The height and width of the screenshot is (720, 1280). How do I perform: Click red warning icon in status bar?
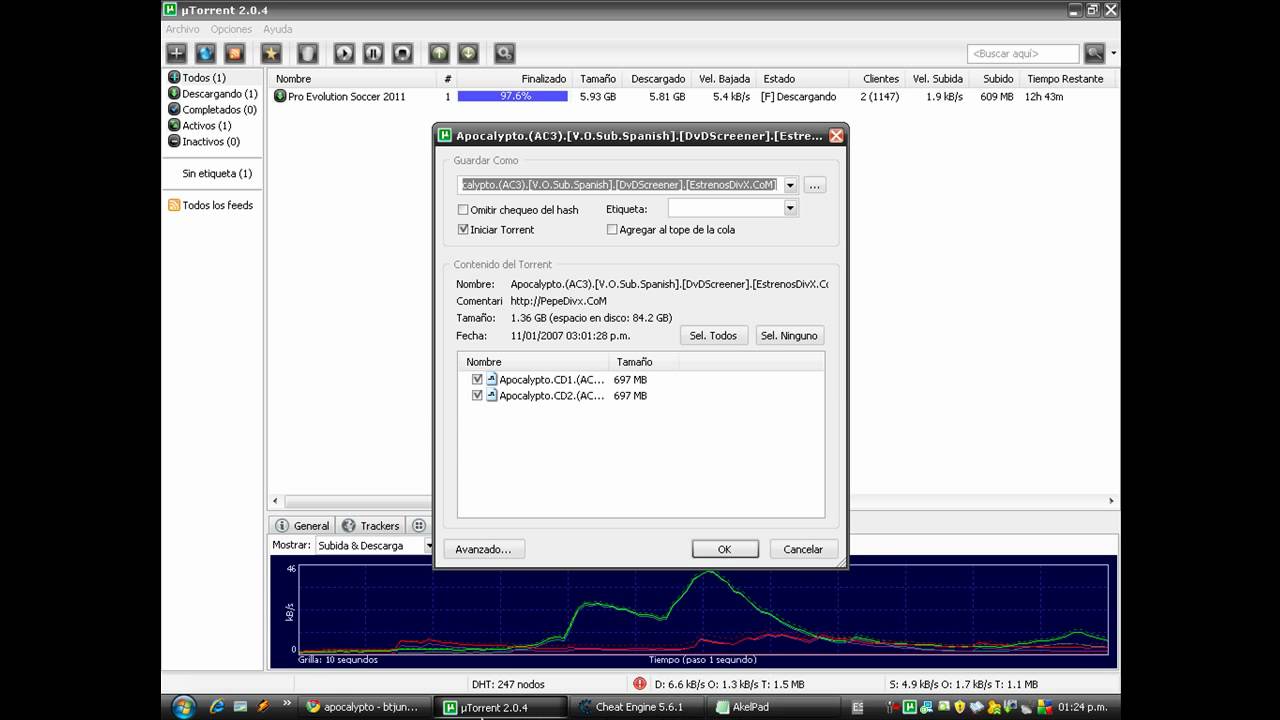(640, 684)
